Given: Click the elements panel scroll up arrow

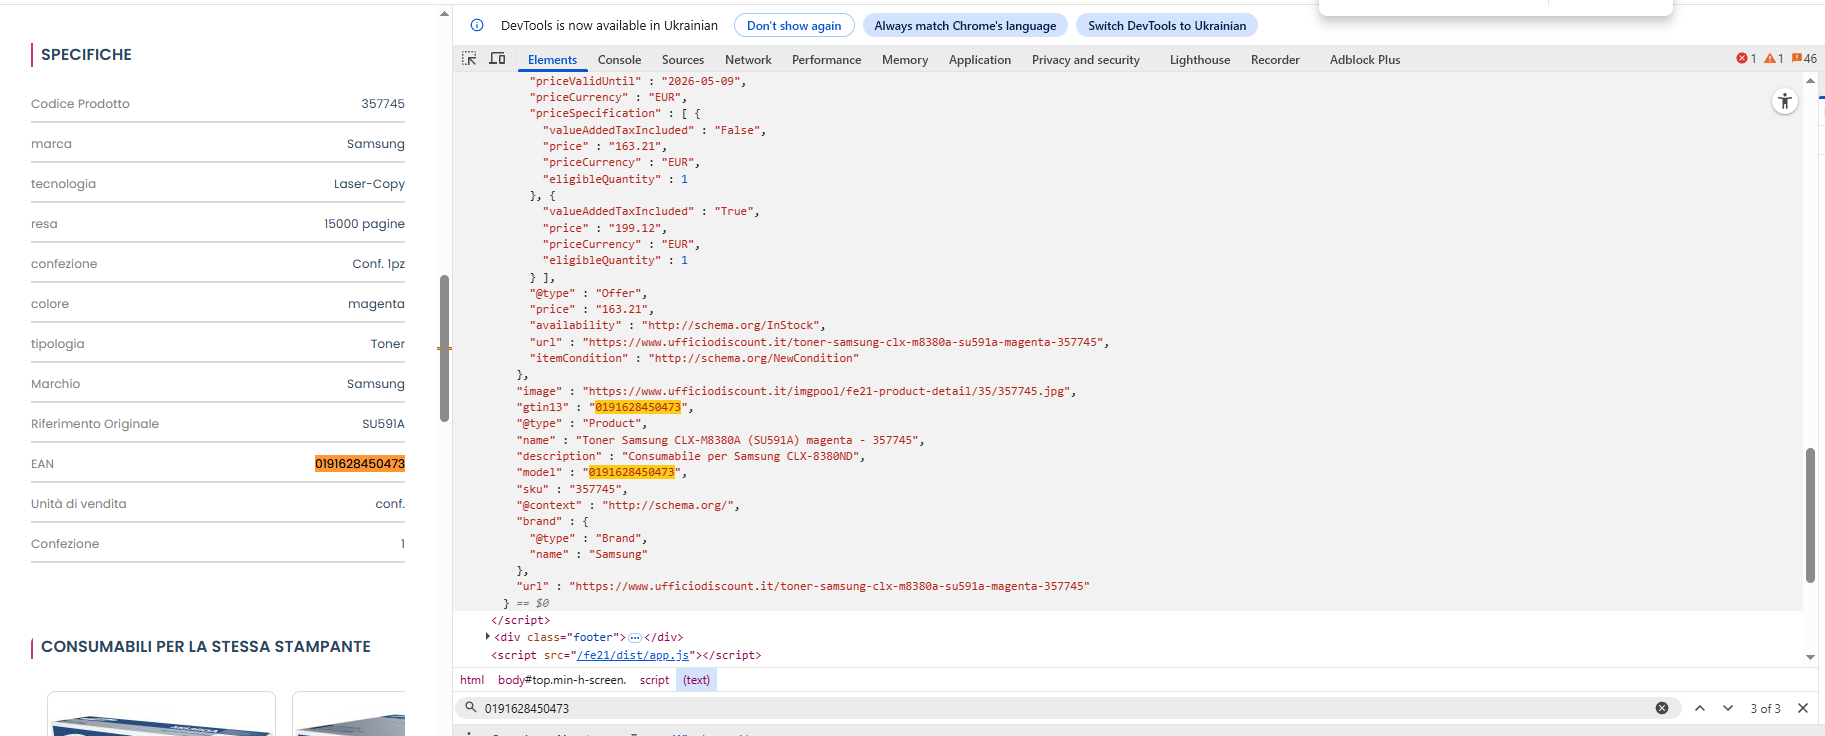Looking at the screenshot, I should tap(1810, 80).
